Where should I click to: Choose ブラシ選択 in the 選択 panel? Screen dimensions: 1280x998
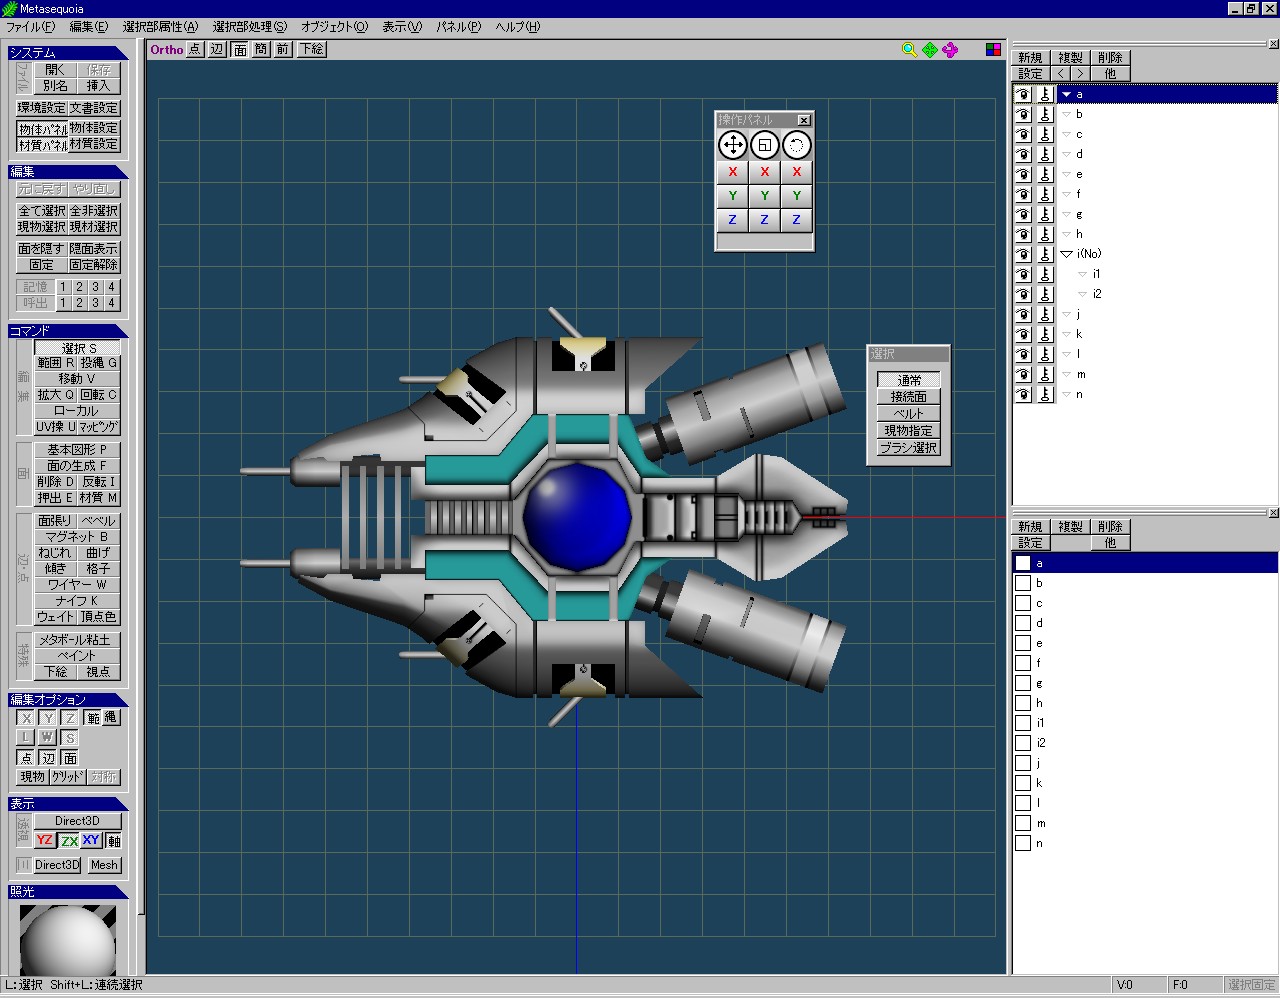[x=908, y=447]
